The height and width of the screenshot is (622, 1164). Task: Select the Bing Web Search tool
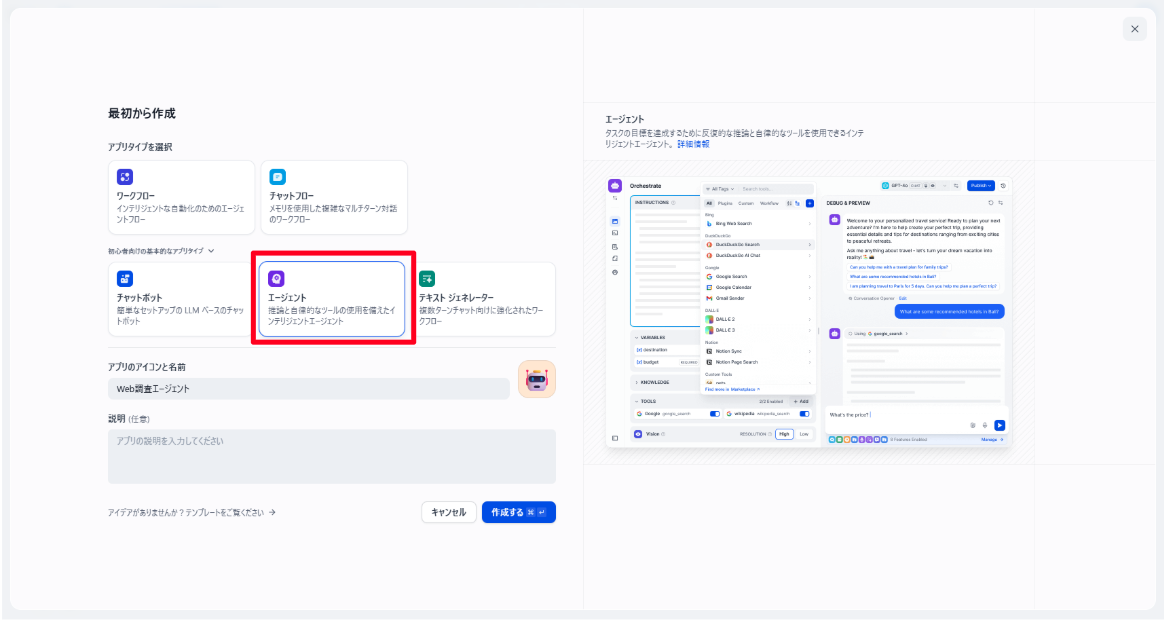coord(734,223)
